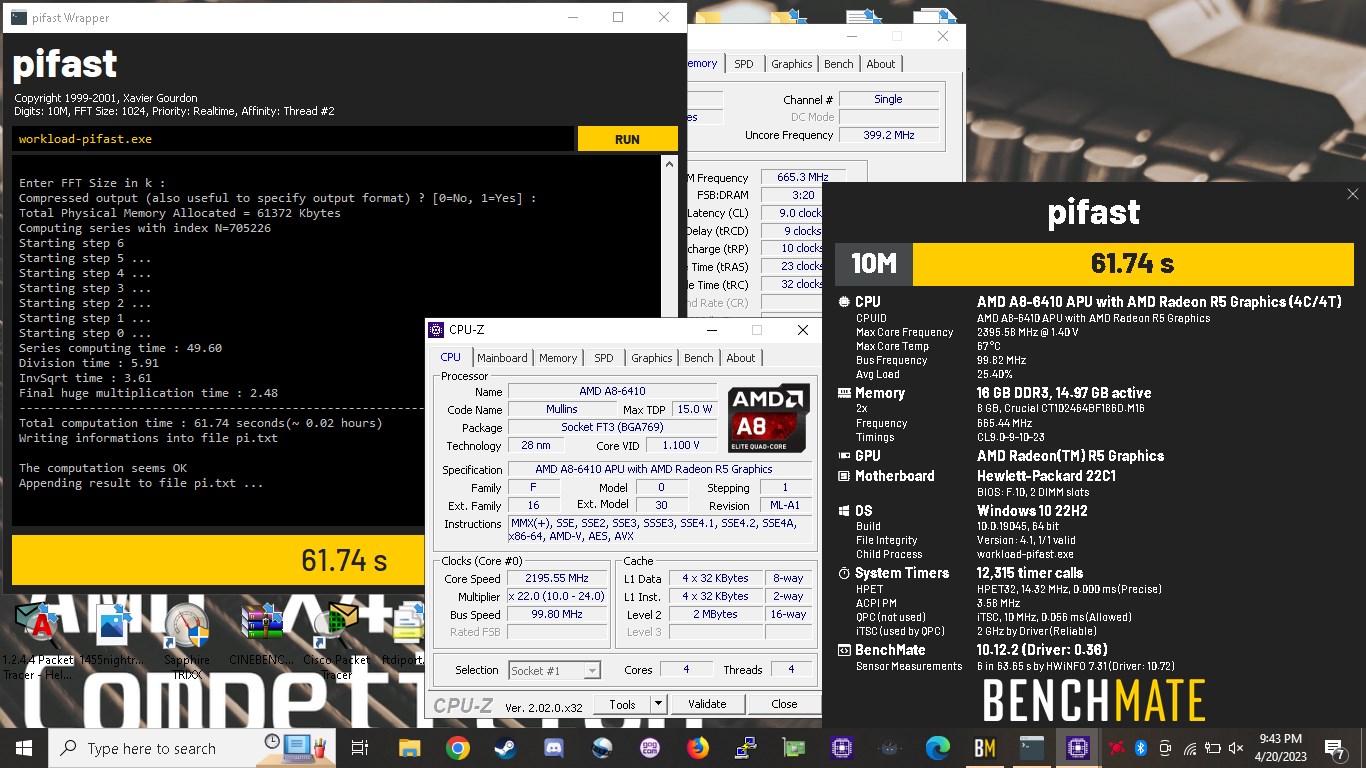Expand the Tools dropdown arrow in CPU-Z
The image size is (1366, 768).
(658, 704)
